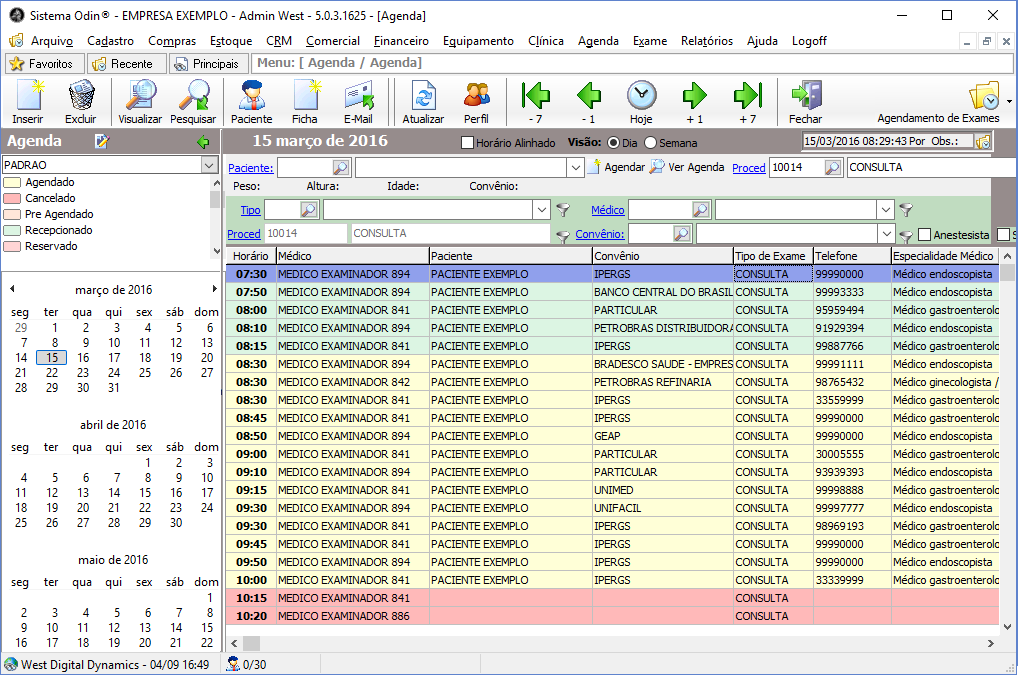1018x675 pixels.
Task: Go to next month in calendar
Action: [214, 289]
